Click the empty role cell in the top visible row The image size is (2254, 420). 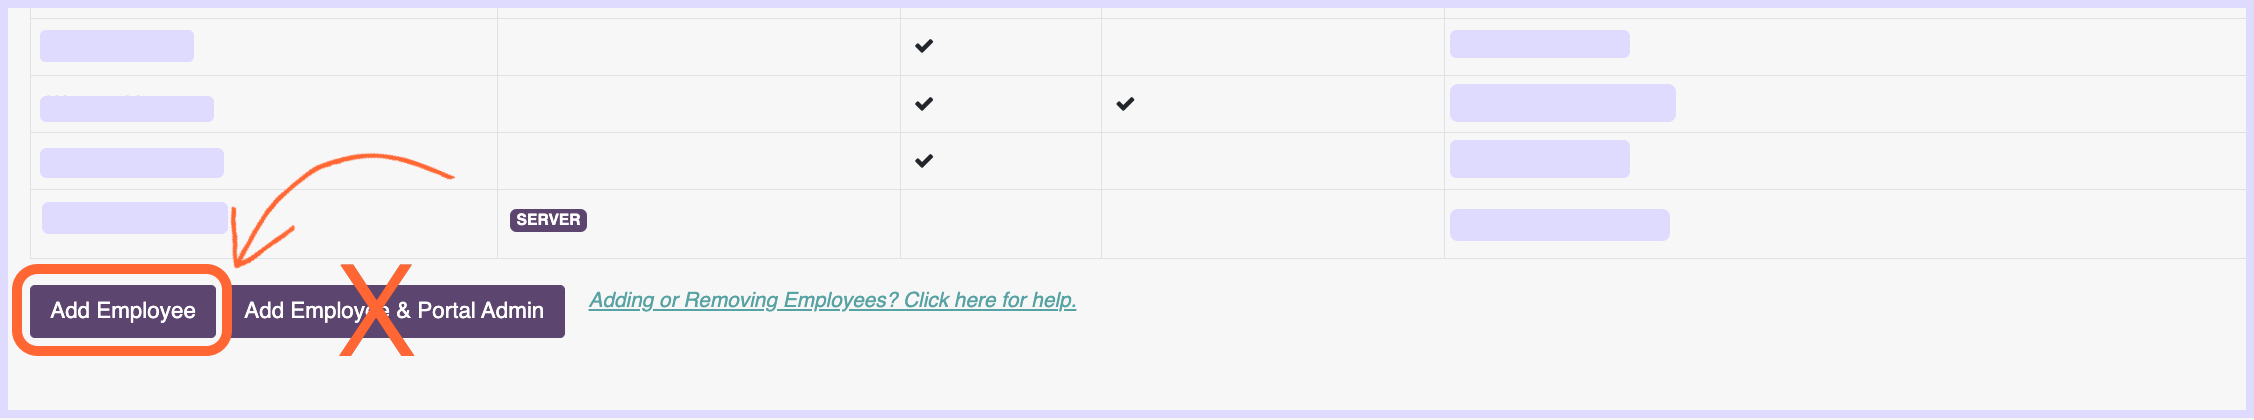pos(699,47)
